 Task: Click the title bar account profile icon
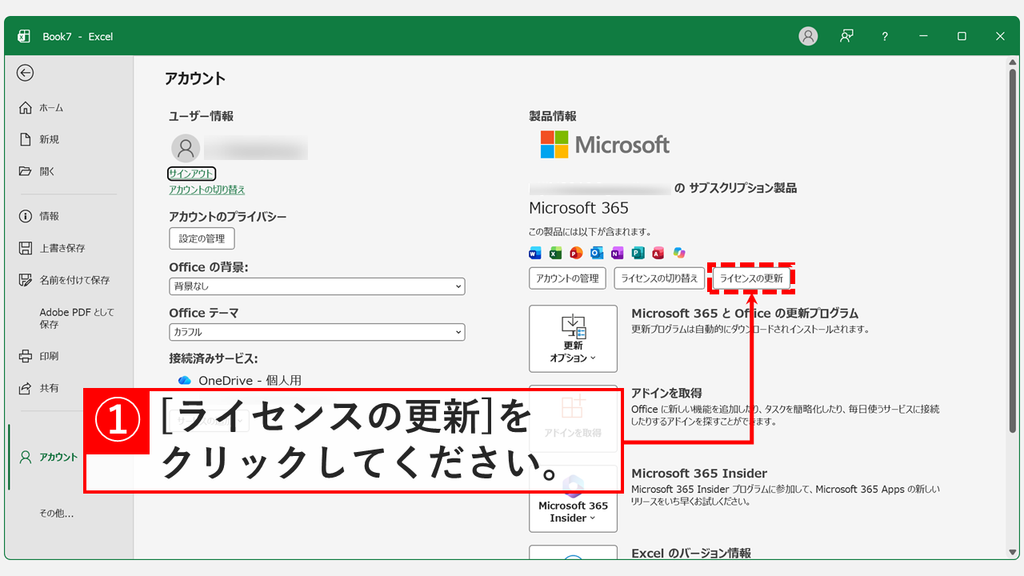(808, 36)
